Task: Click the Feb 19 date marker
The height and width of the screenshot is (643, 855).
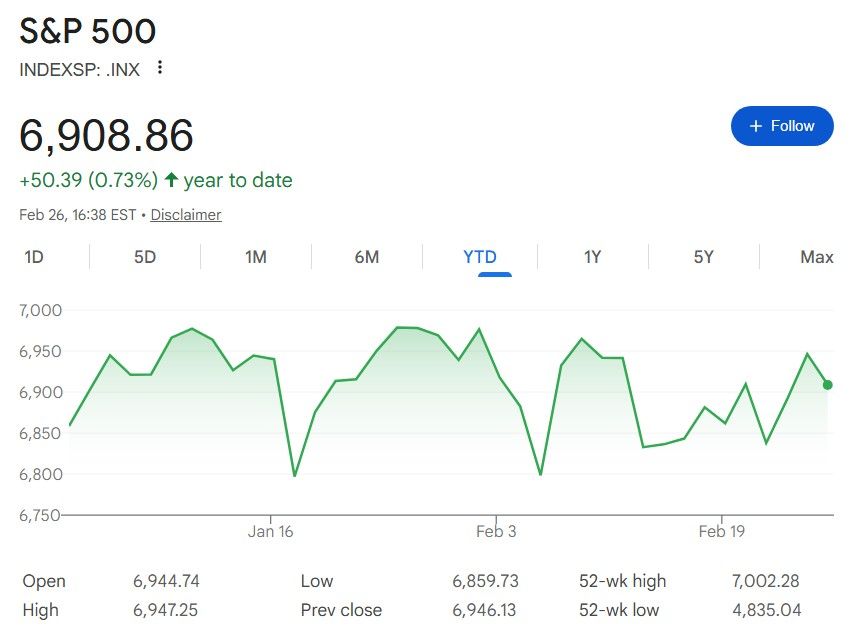Action: point(721,531)
